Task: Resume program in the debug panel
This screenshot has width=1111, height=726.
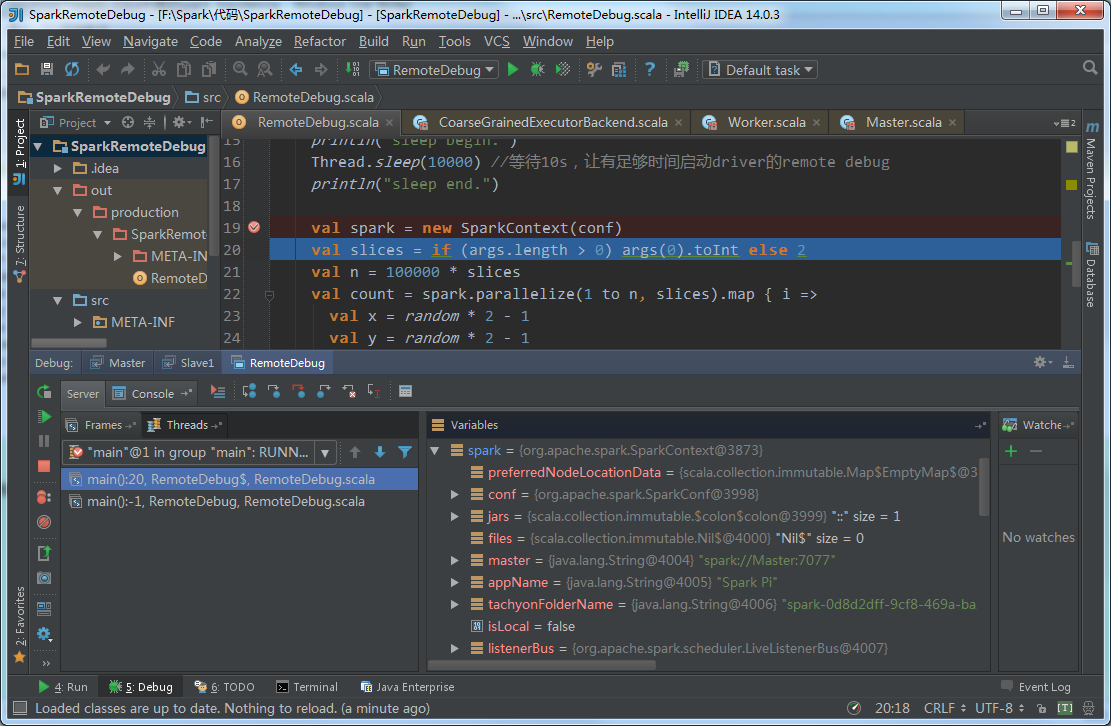Action: tap(44, 416)
